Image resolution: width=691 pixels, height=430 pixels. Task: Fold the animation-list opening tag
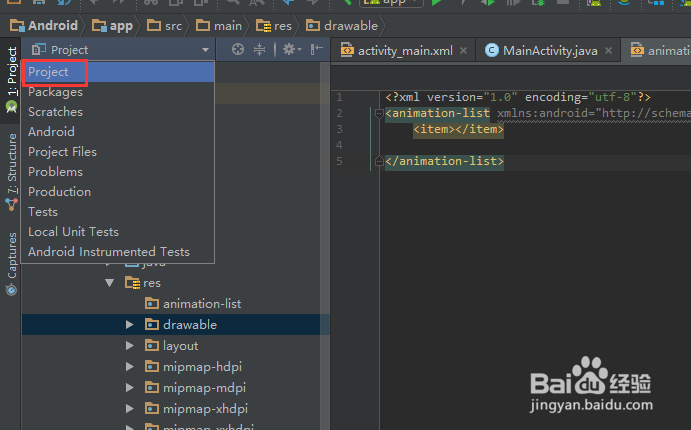click(379, 114)
